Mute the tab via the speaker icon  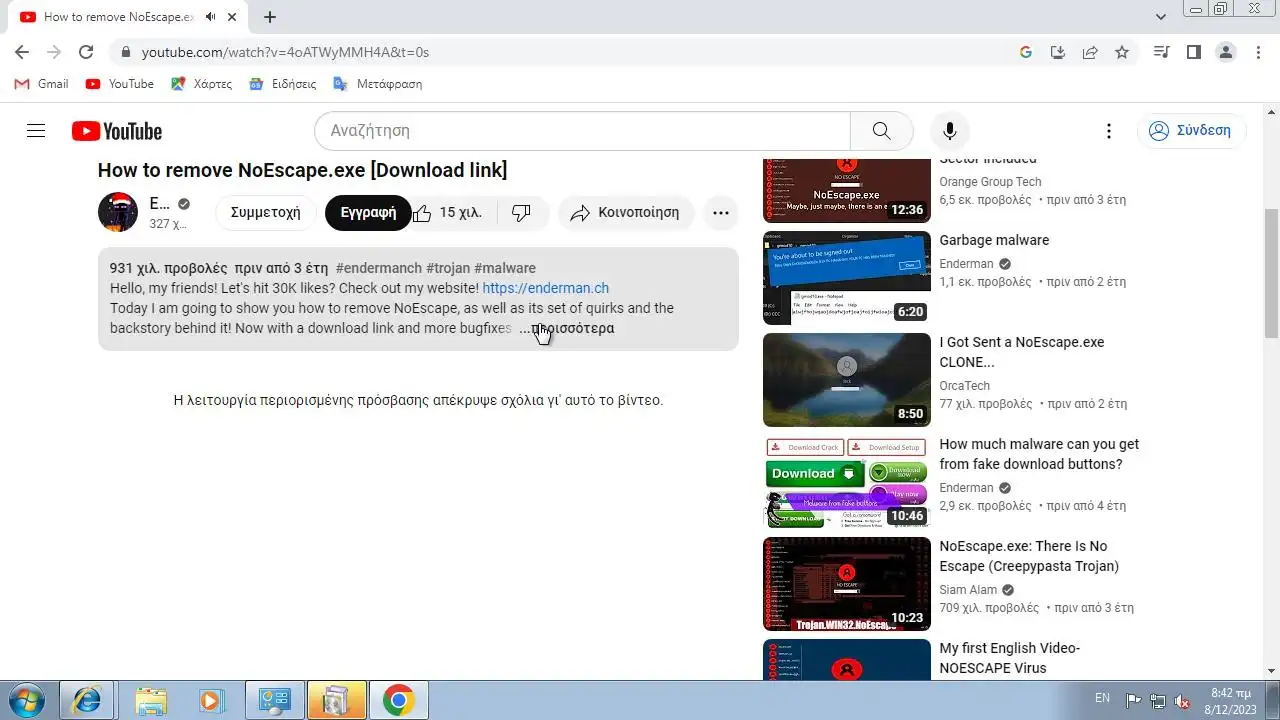coord(211,17)
